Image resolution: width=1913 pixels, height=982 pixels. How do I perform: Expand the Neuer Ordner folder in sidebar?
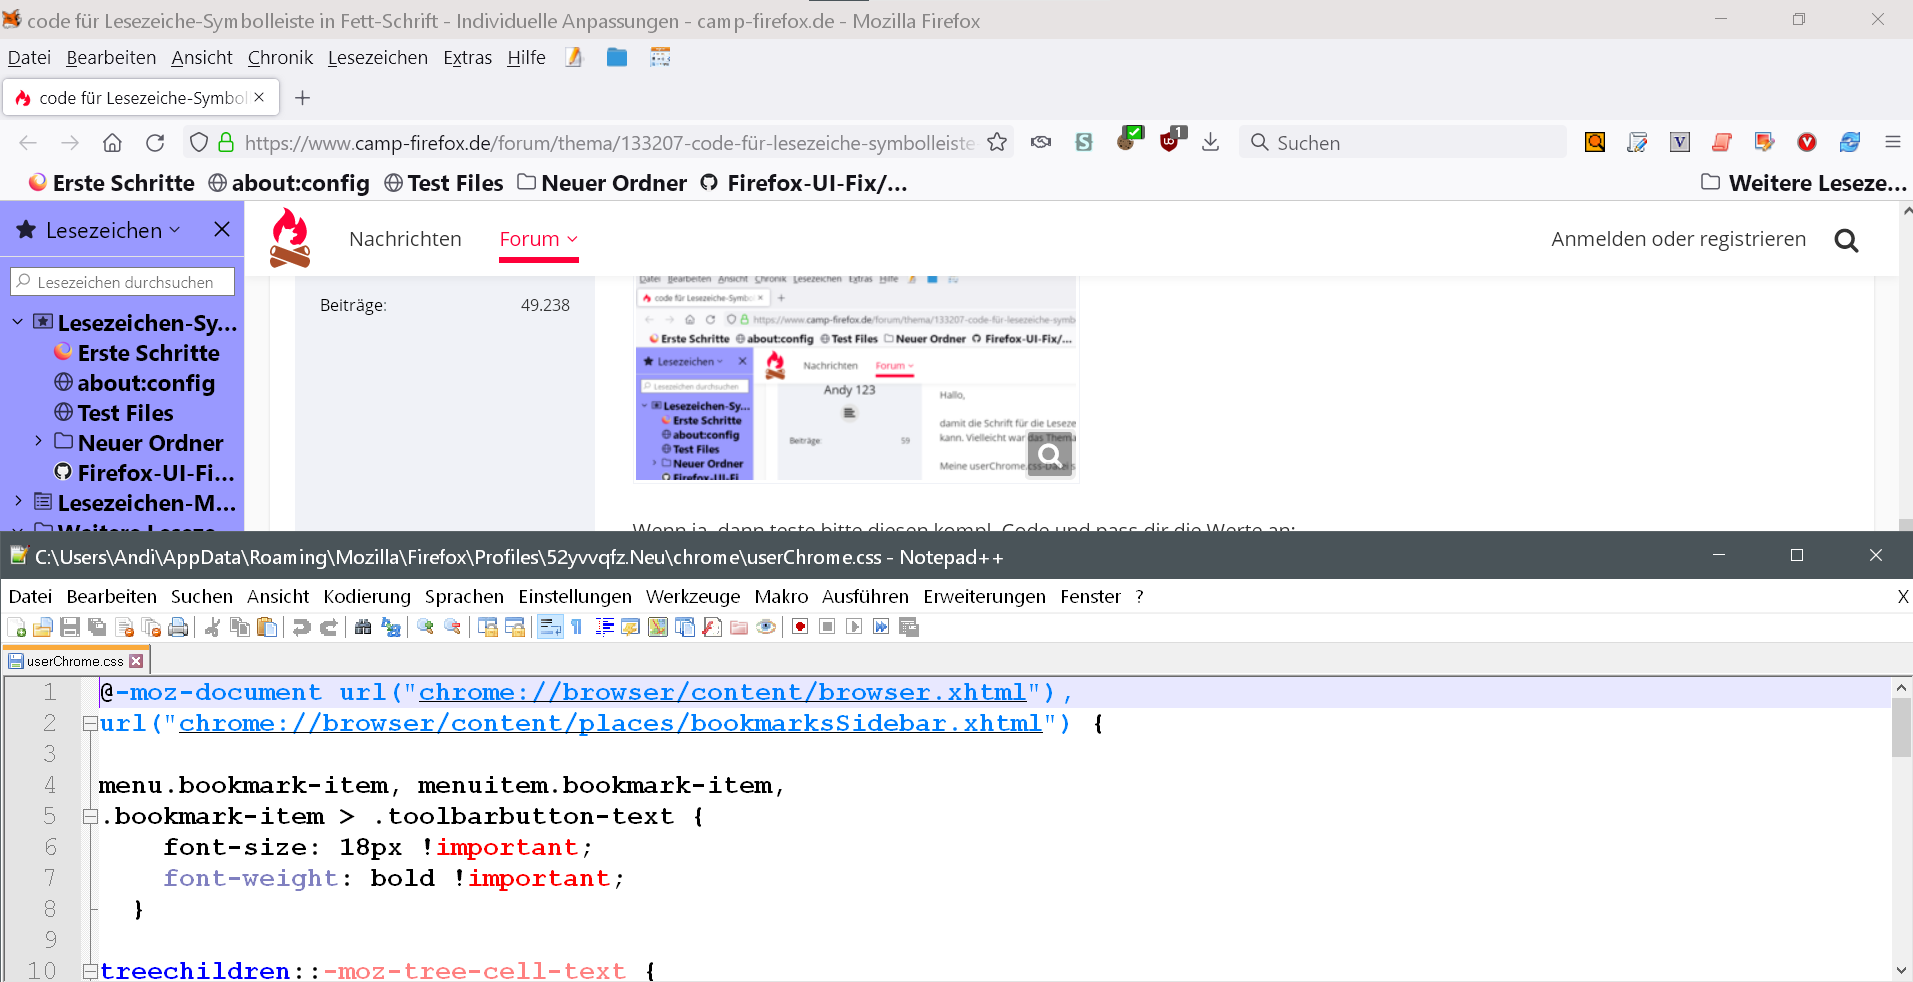click(38, 441)
